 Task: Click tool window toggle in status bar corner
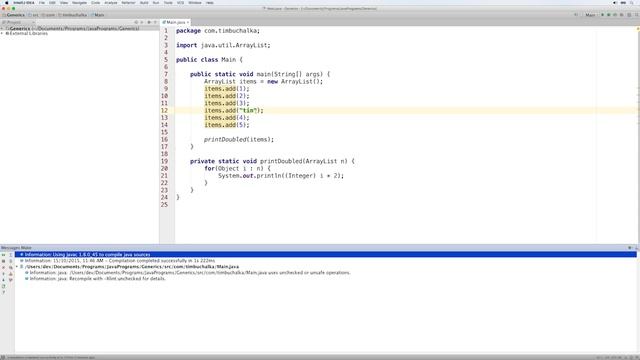(x=3, y=357)
